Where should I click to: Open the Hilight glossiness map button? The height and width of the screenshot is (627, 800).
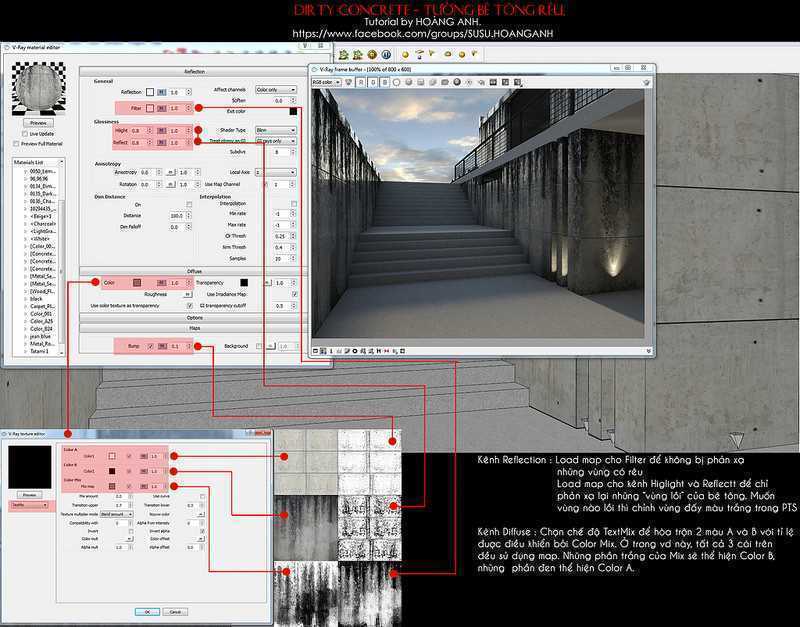coord(161,131)
